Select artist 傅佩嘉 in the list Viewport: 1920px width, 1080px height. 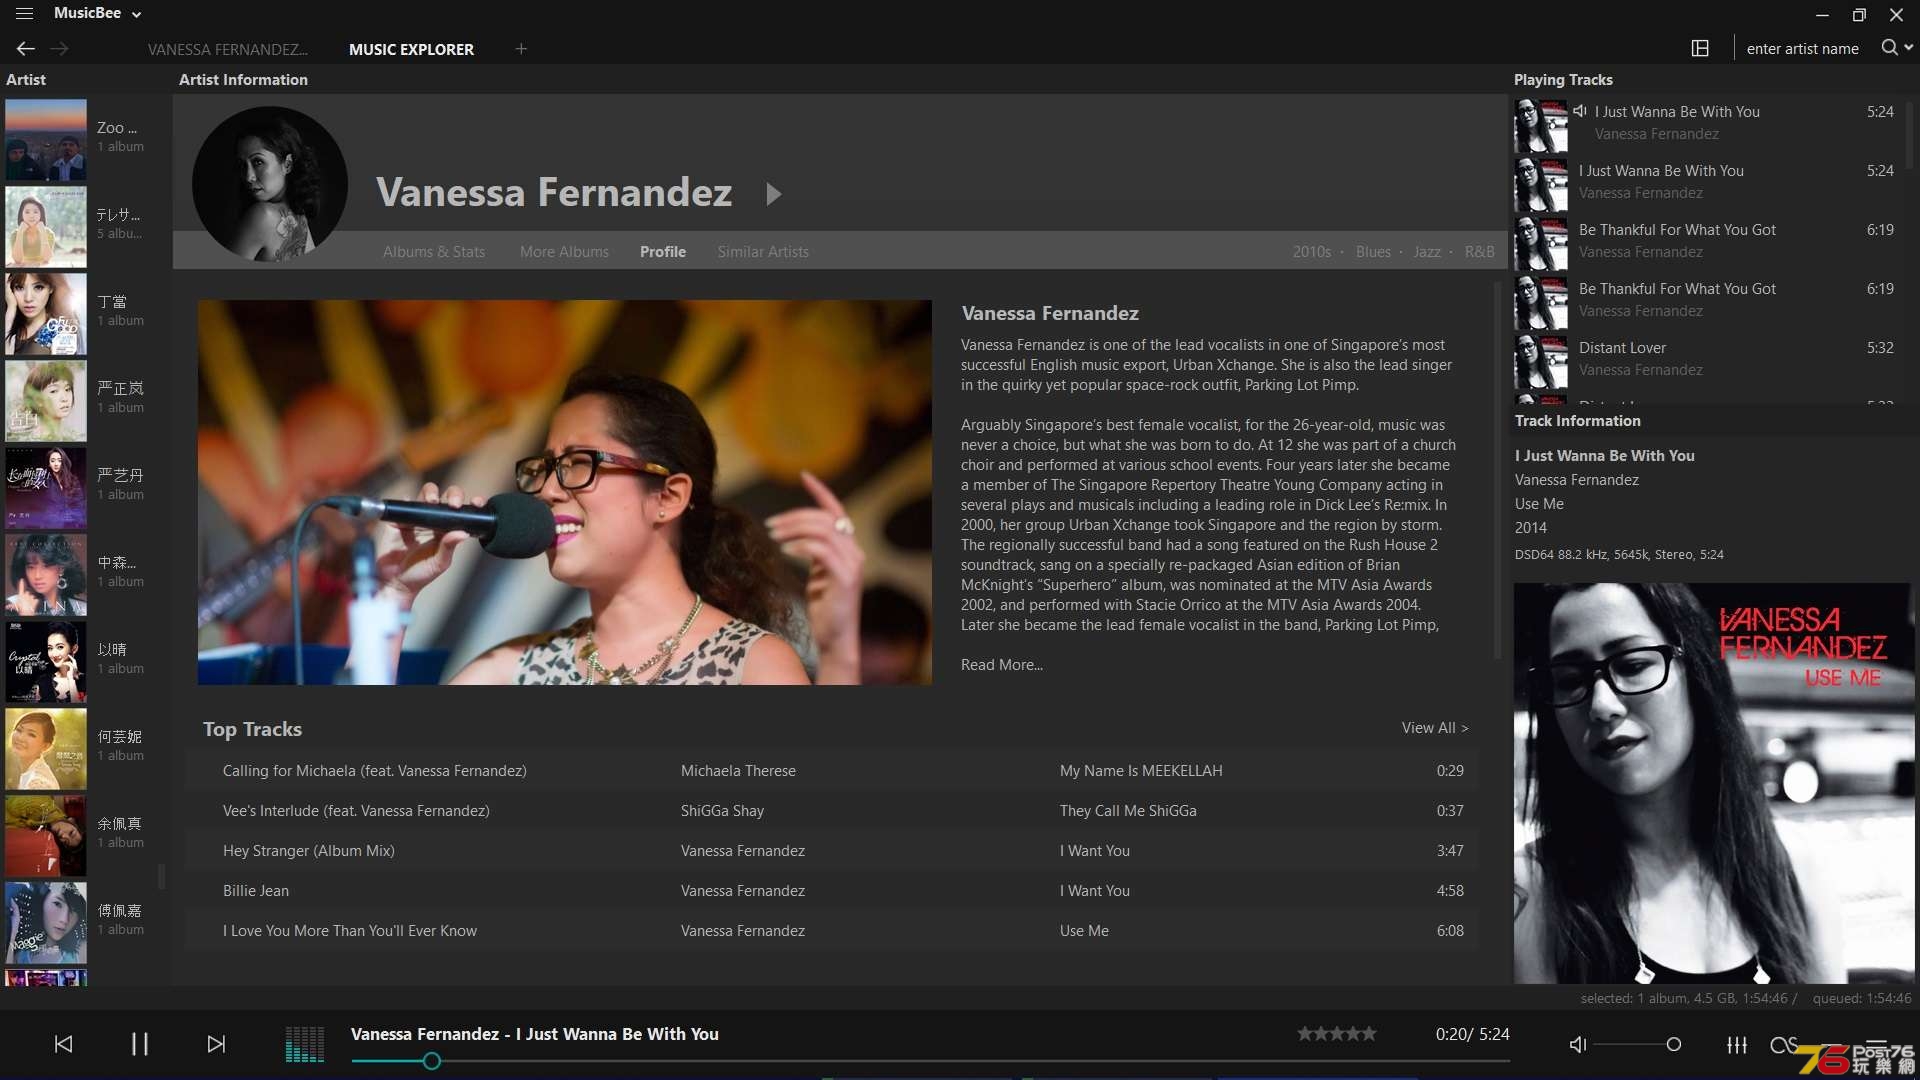[x=86, y=922]
